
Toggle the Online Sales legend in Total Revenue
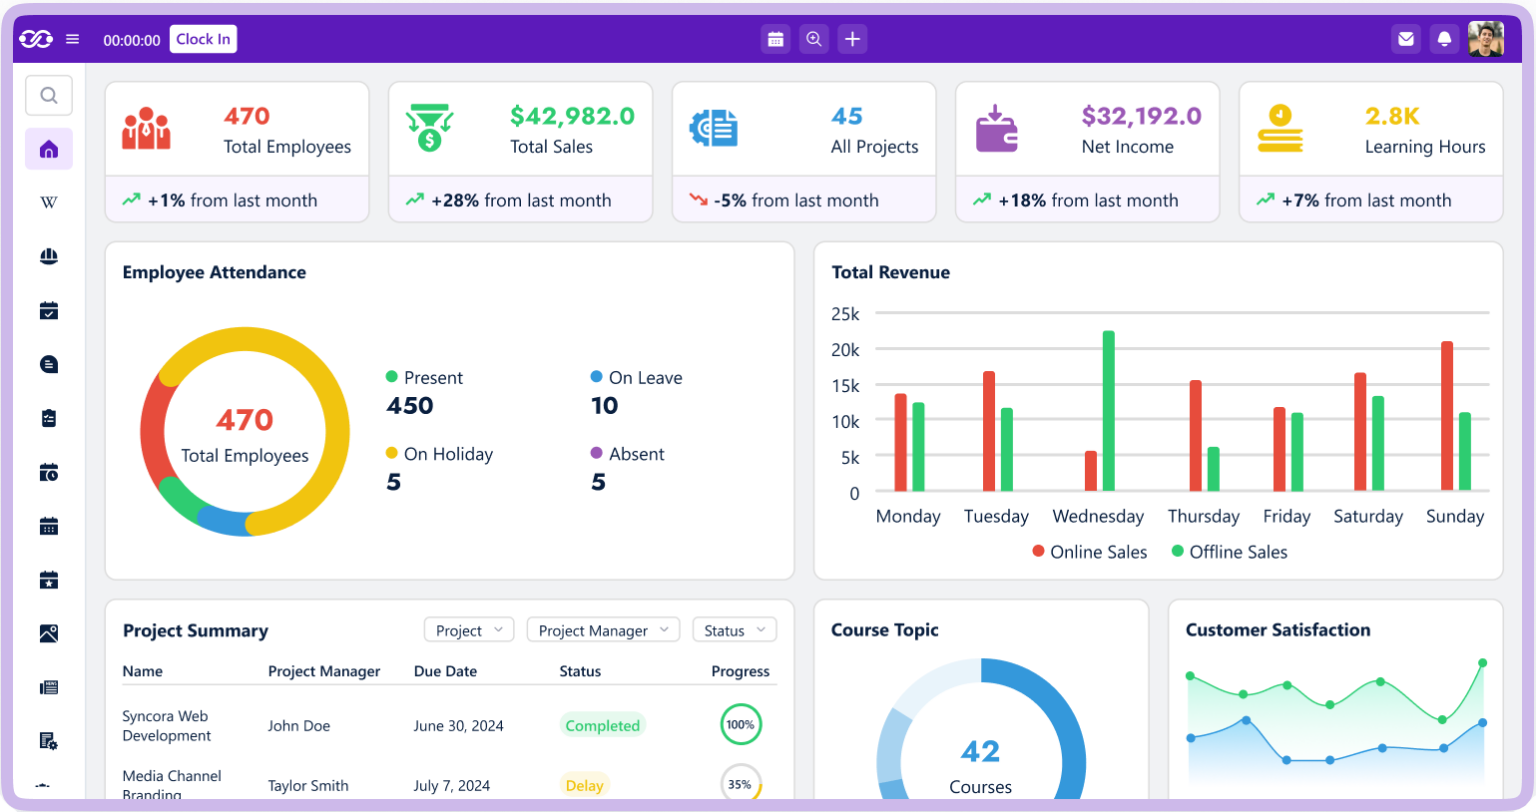(x=1088, y=551)
